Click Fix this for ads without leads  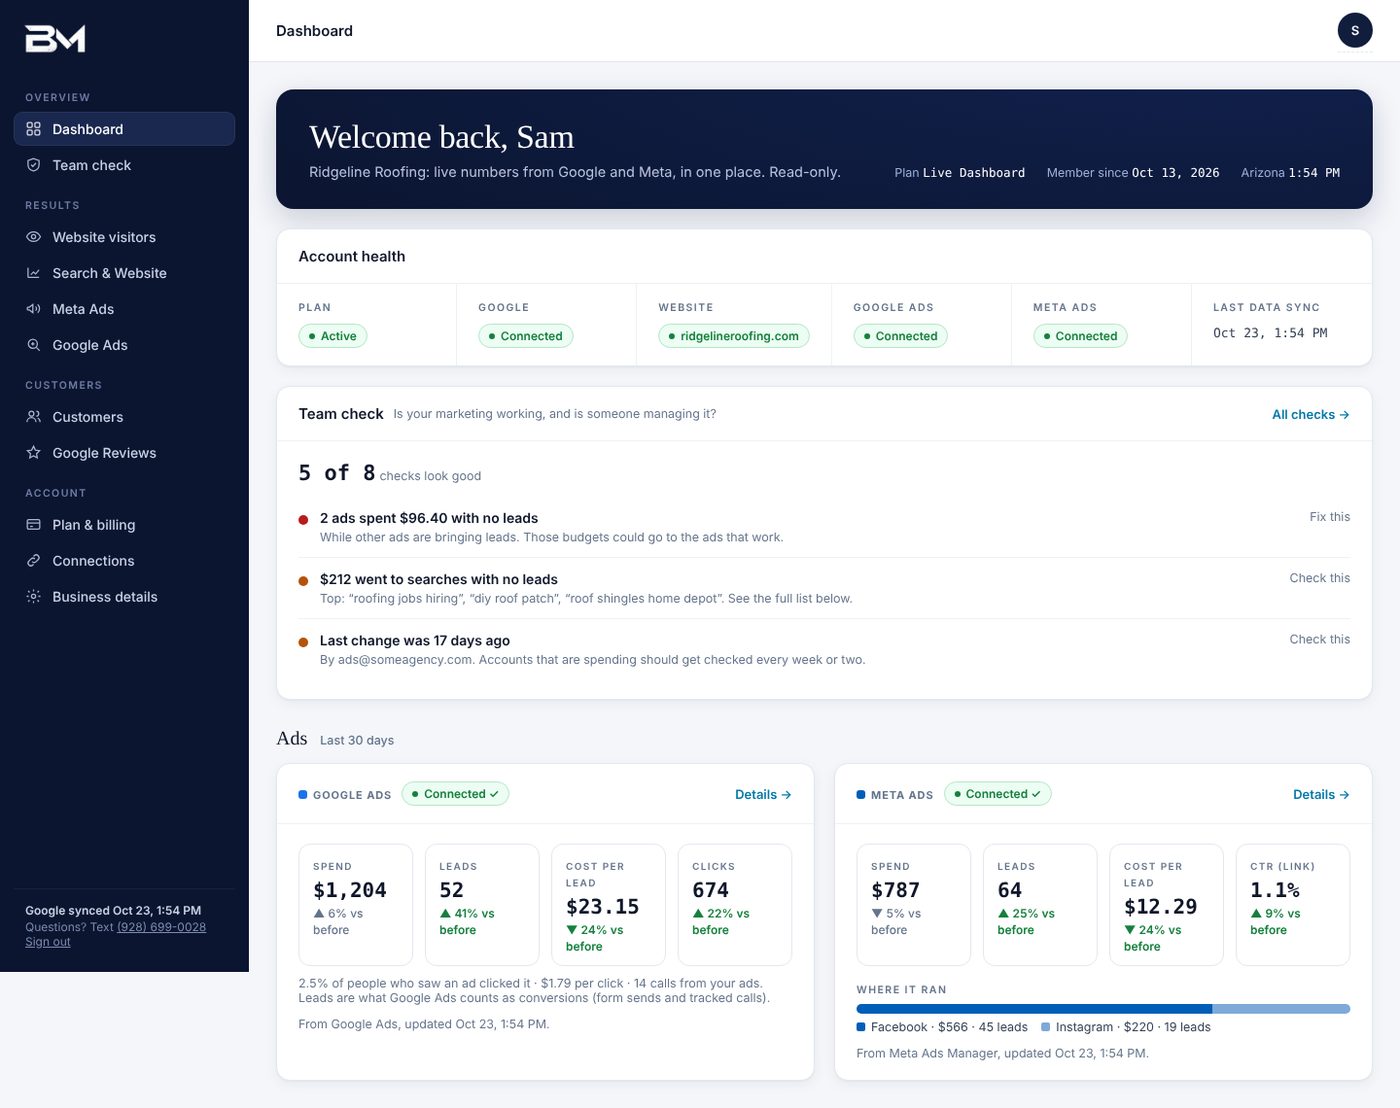1329,517
